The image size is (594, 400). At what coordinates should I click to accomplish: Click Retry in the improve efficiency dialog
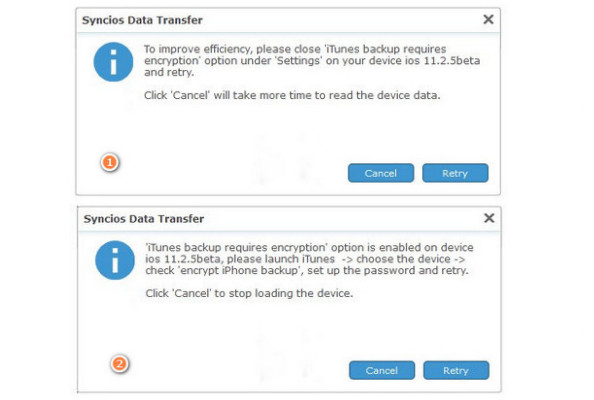(x=455, y=173)
